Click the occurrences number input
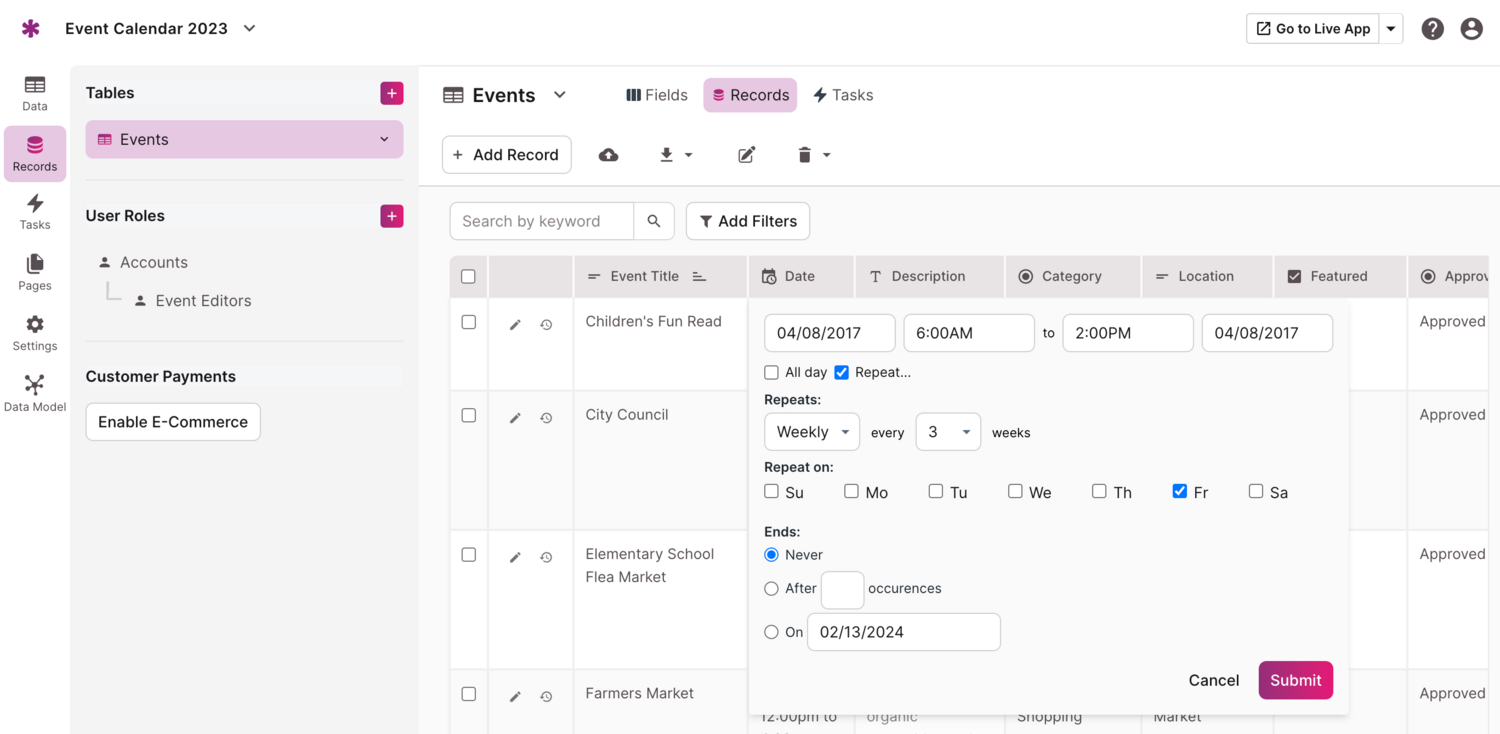The image size is (1500, 734). tap(842, 590)
